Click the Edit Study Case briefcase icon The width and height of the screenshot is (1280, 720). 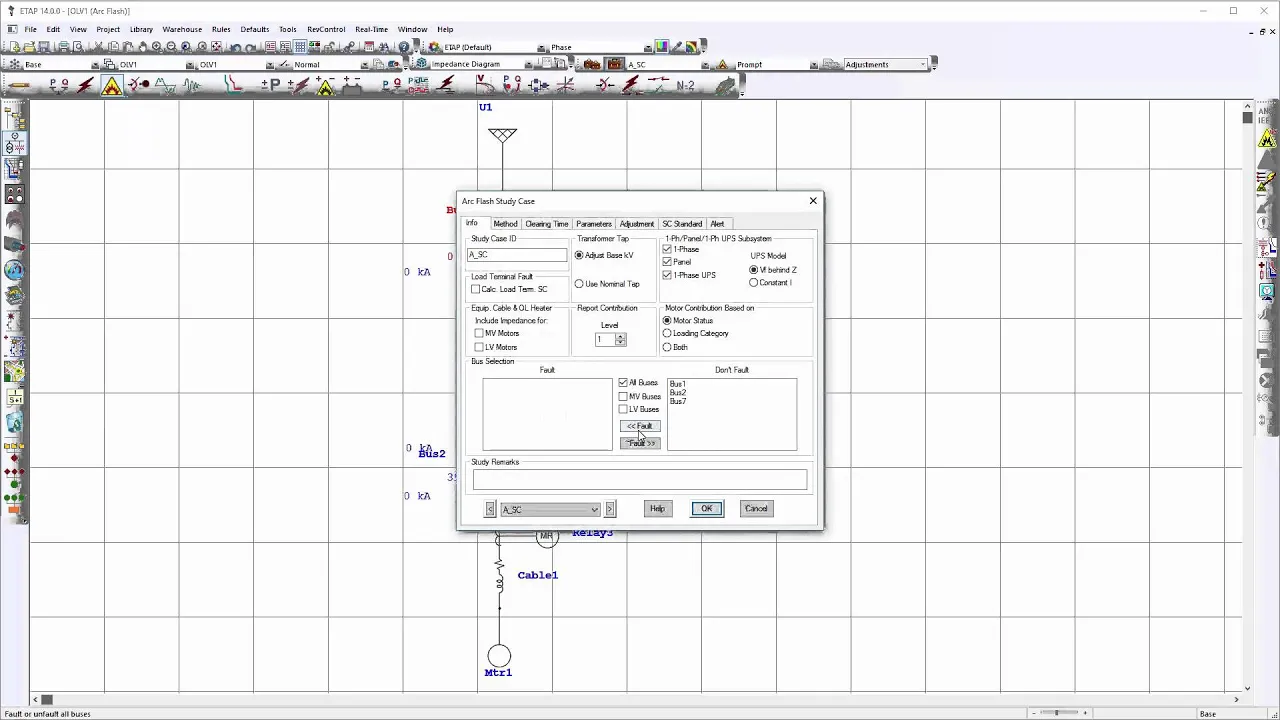[x=615, y=64]
